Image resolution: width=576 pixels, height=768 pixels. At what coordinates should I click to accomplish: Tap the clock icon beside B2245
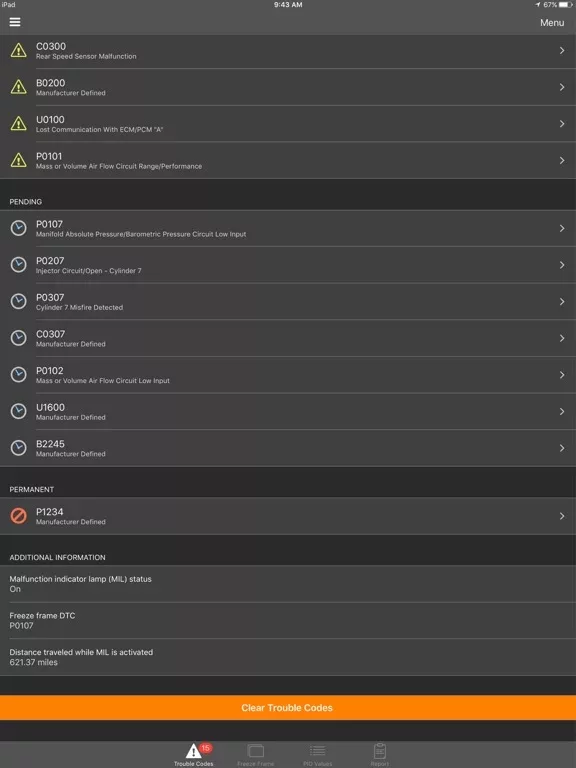coord(19,448)
